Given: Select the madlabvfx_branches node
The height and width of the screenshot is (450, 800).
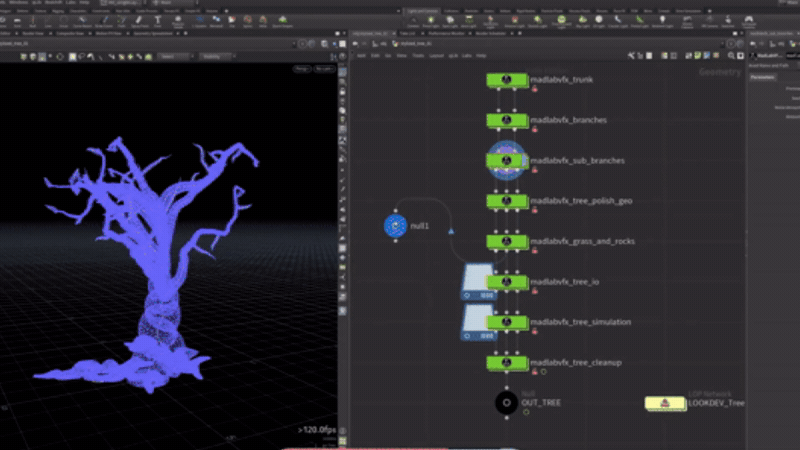Looking at the screenshot, I should coord(507,120).
